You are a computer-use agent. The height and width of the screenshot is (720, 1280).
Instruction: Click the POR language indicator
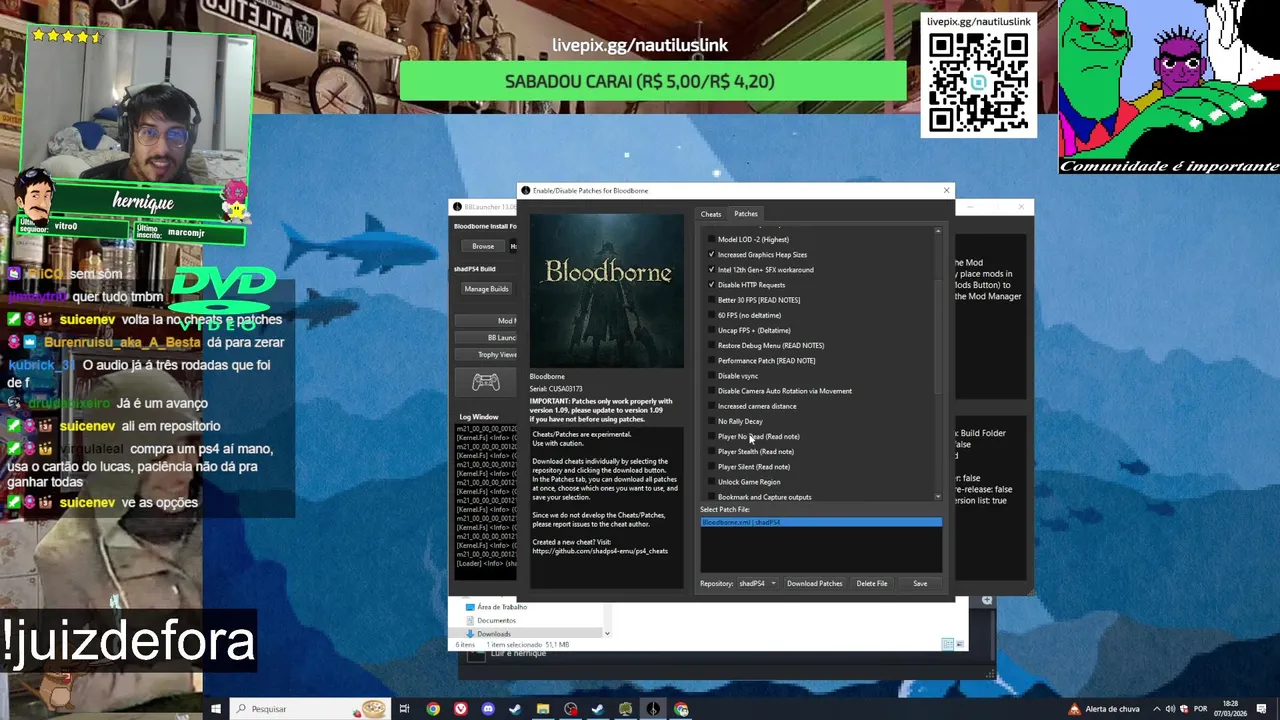coord(1201,709)
